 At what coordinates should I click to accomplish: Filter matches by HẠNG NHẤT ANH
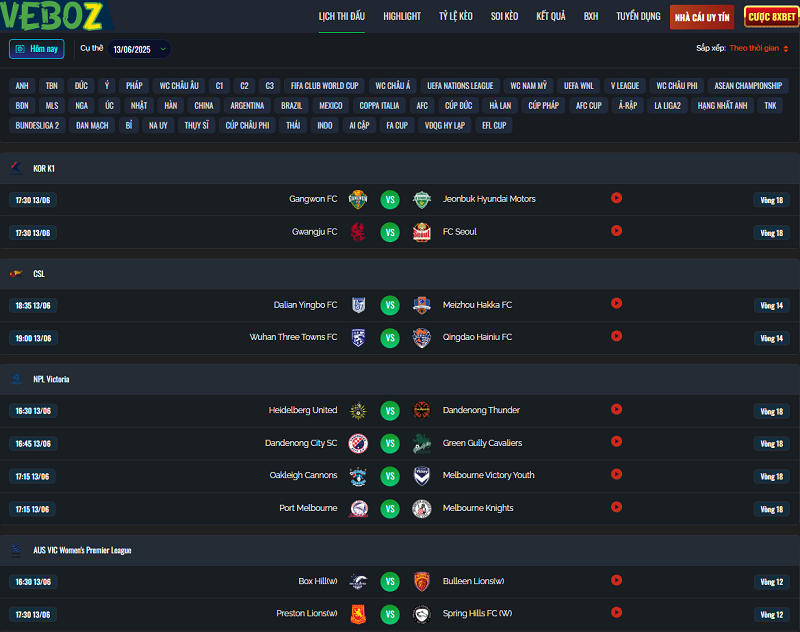pos(722,106)
